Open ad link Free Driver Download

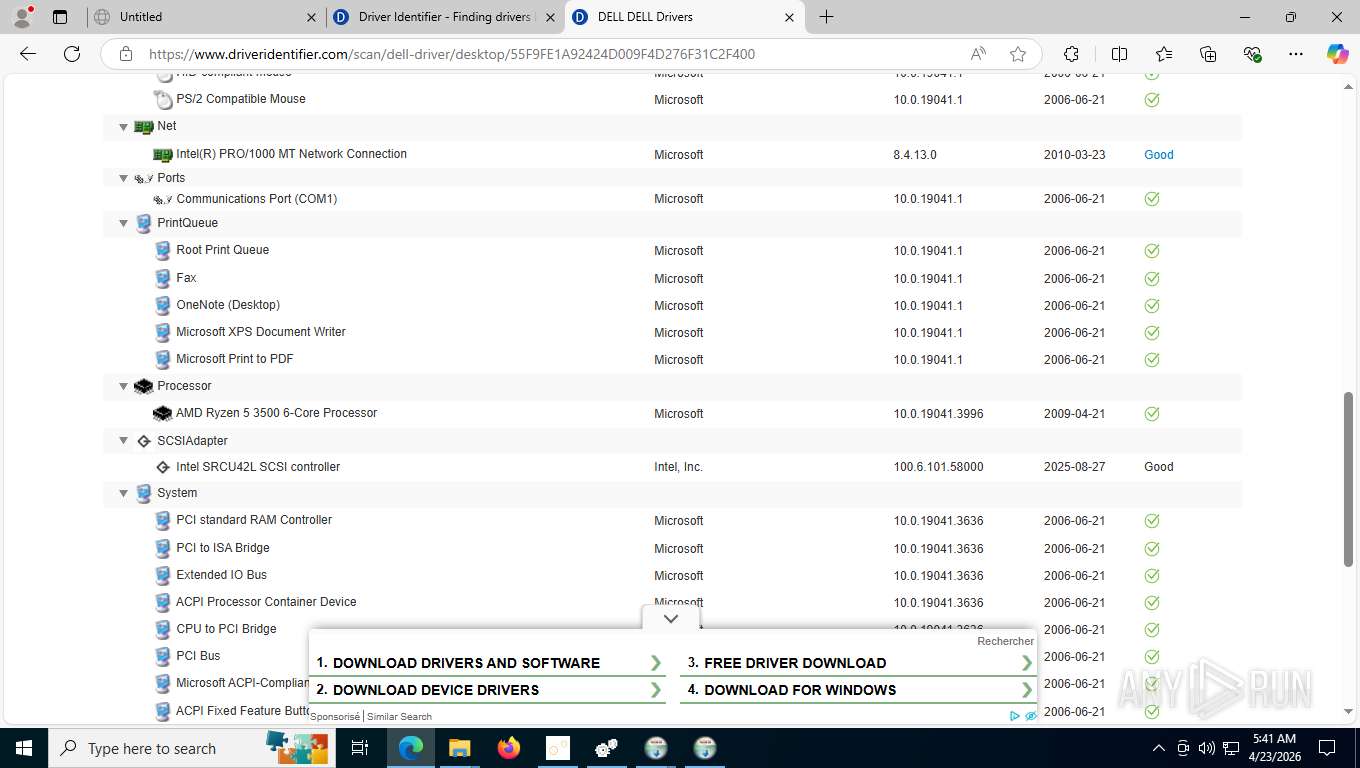[x=859, y=663]
